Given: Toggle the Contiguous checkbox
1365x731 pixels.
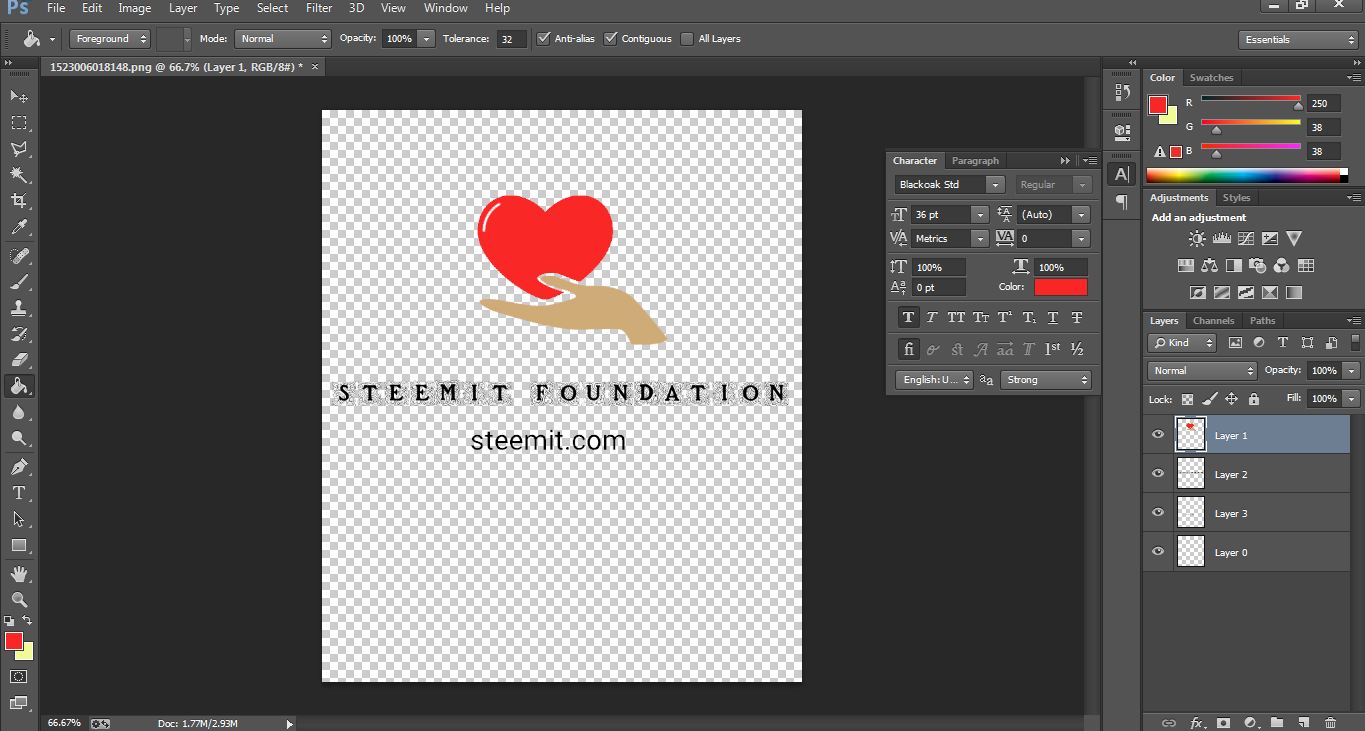Looking at the screenshot, I should (611, 39).
